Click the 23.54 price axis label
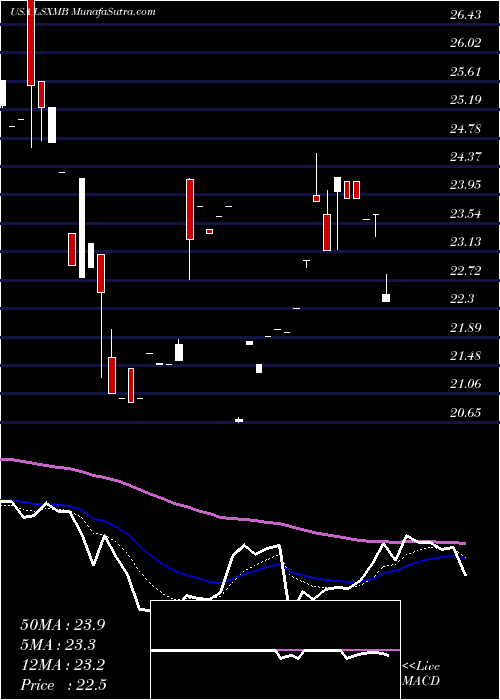 pos(466,214)
